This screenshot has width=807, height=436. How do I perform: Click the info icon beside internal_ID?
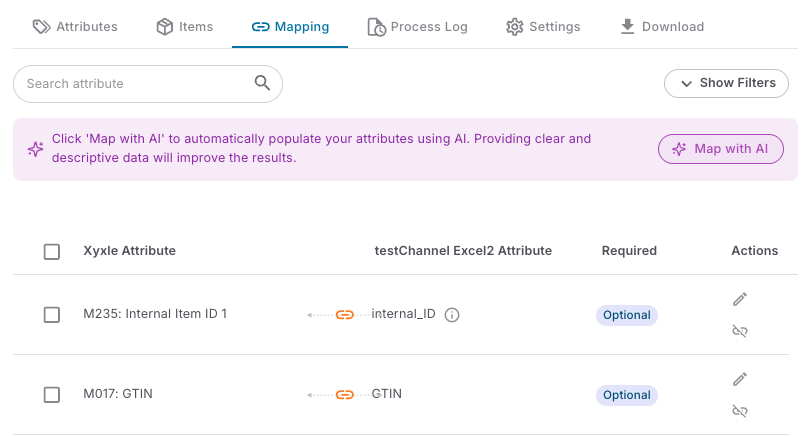pos(452,315)
